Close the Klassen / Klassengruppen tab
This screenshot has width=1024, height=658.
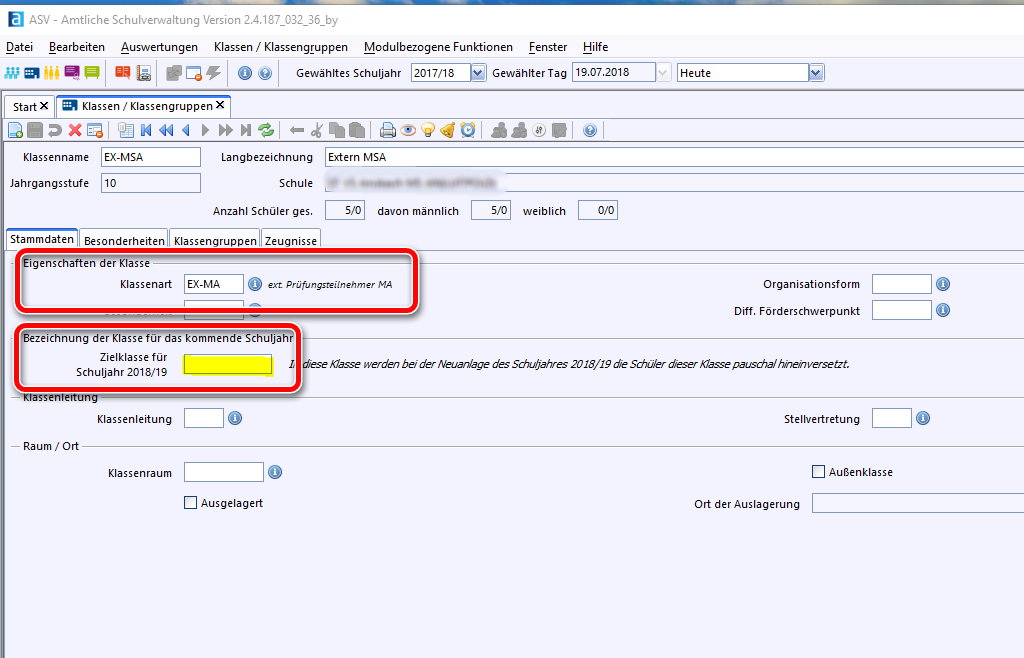tap(220, 104)
